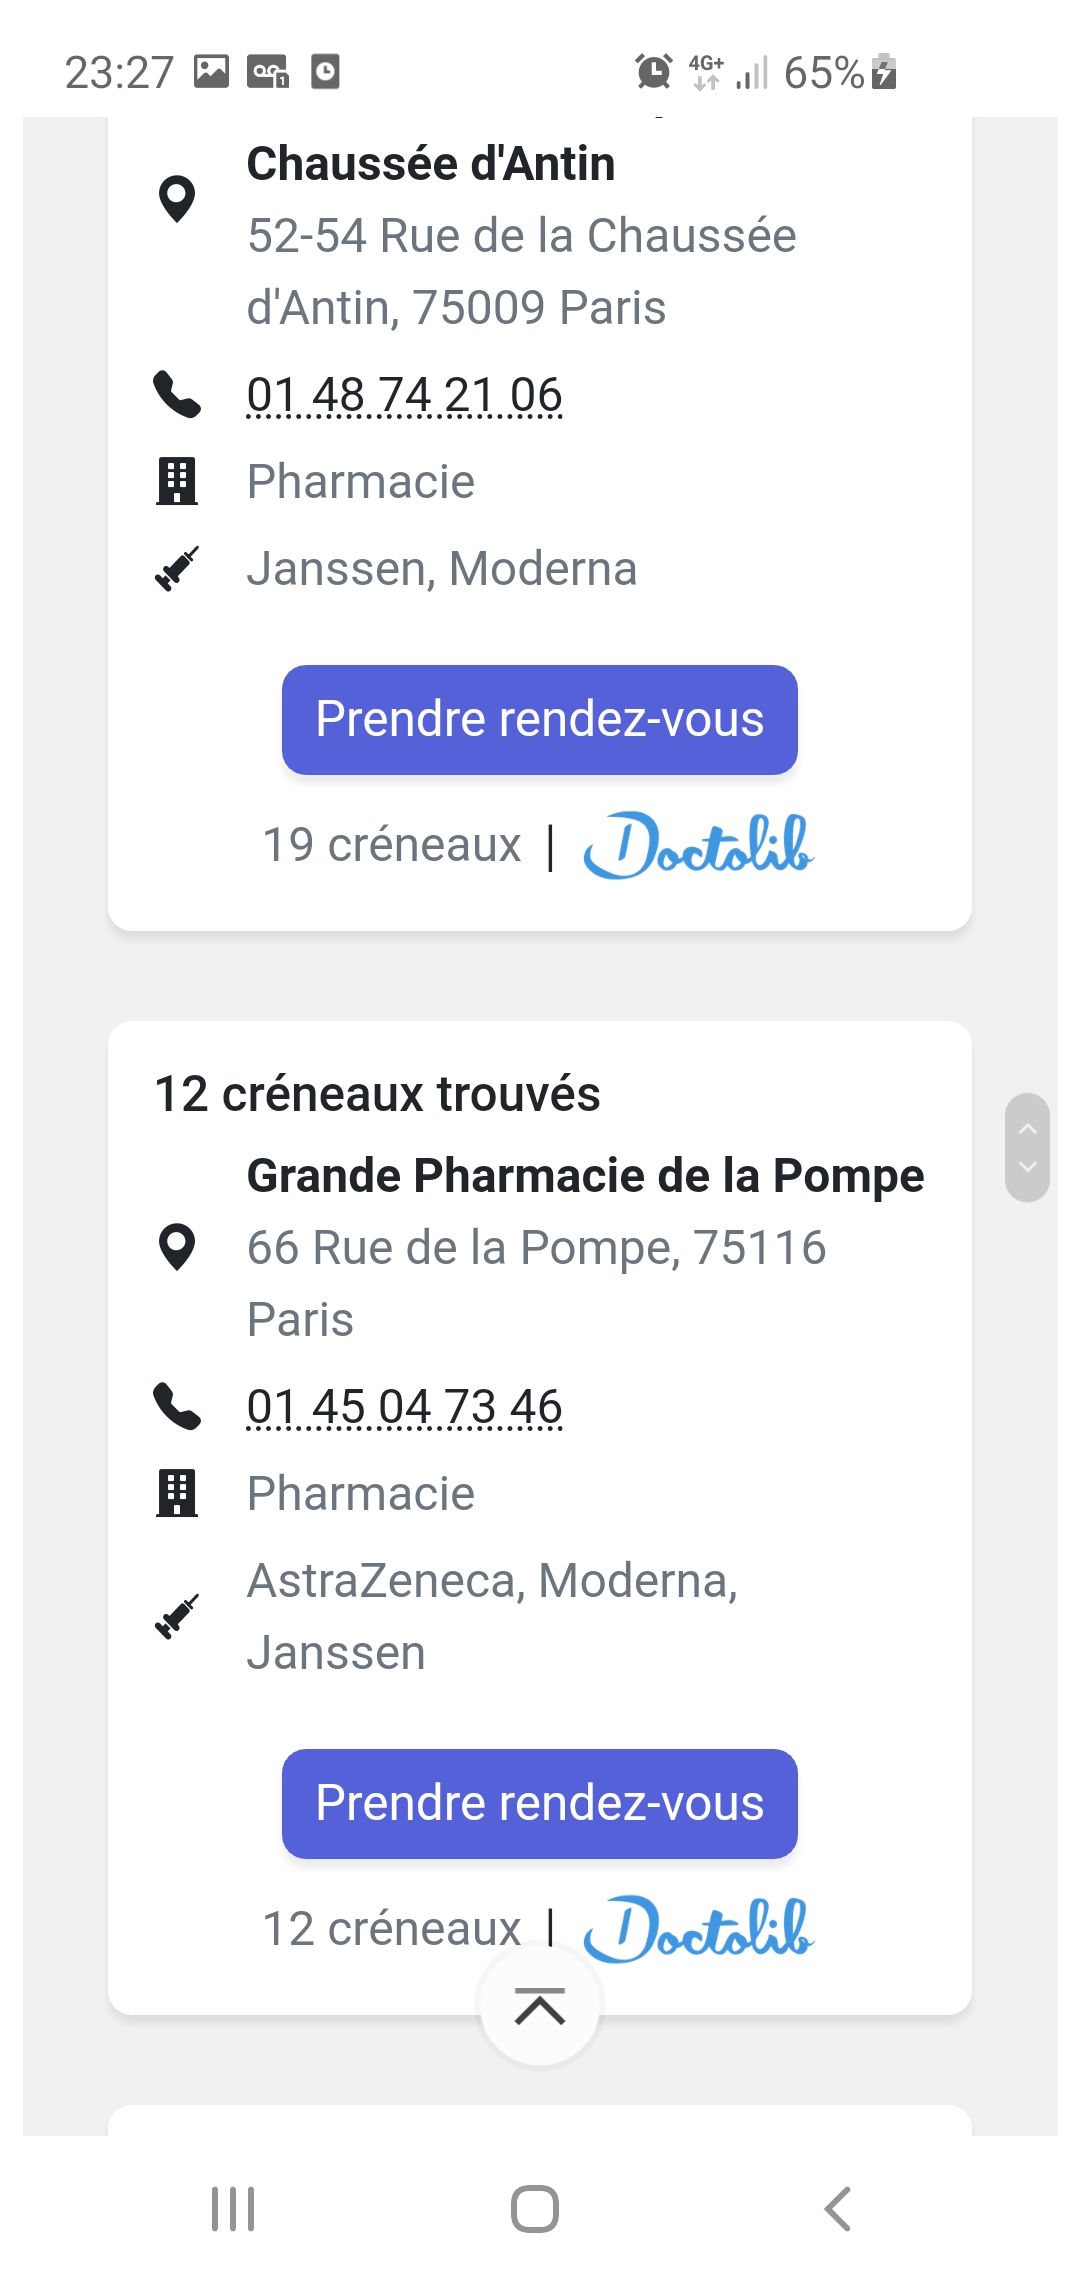Open Doctolib logo in the 19 créneaux card
This screenshot has height=2280, width=1080.
698,846
